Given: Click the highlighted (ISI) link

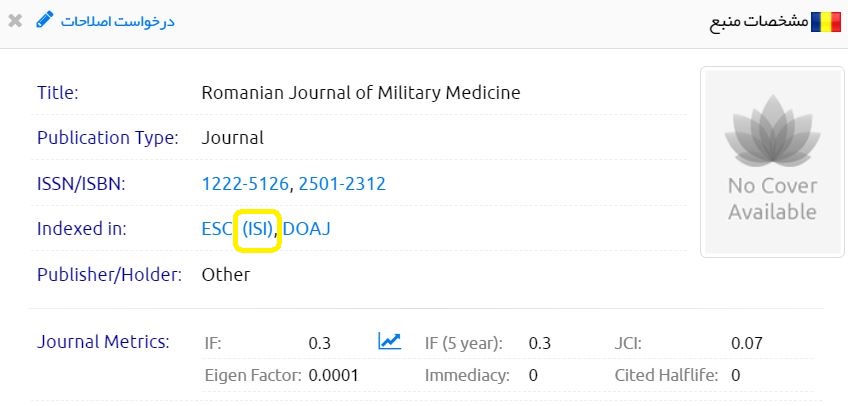Looking at the screenshot, I should [x=258, y=229].
